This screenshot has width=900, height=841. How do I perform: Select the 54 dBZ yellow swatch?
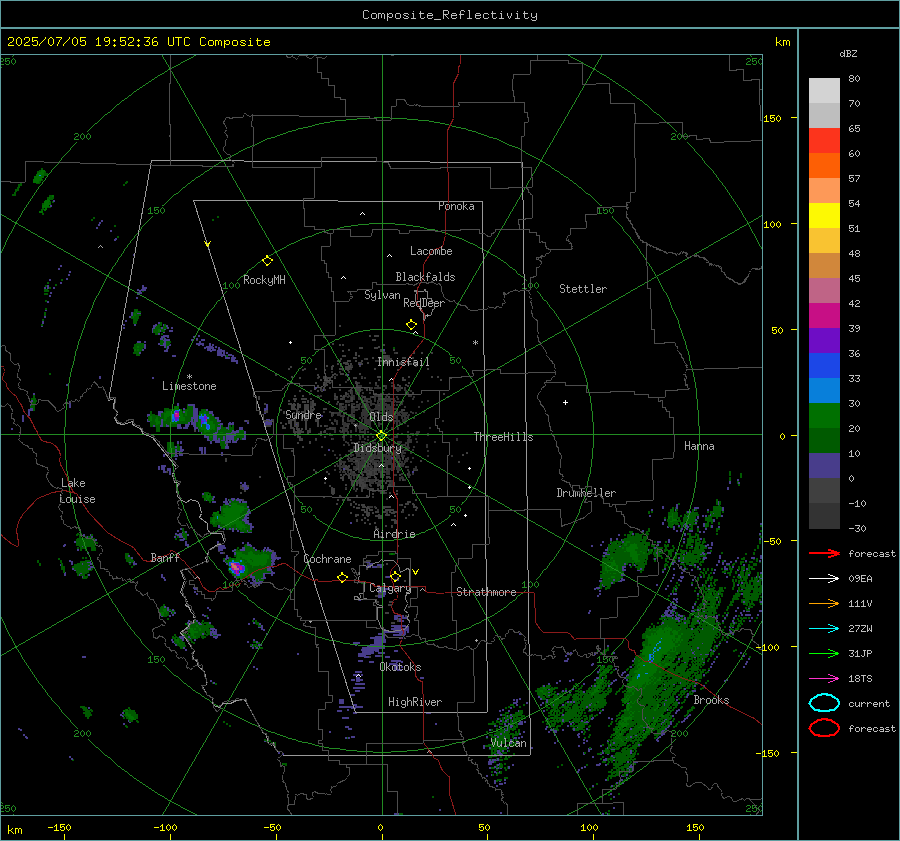(824, 215)
